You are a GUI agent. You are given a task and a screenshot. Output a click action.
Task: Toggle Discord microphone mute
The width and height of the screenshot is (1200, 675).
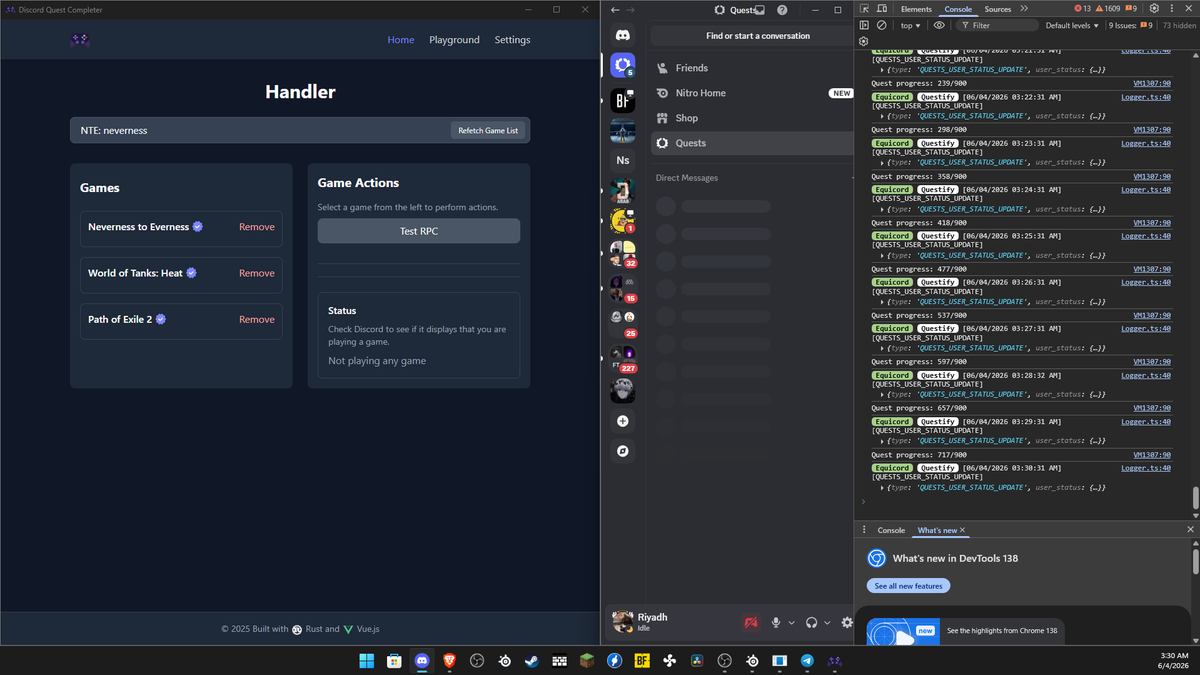click(775, 622)
